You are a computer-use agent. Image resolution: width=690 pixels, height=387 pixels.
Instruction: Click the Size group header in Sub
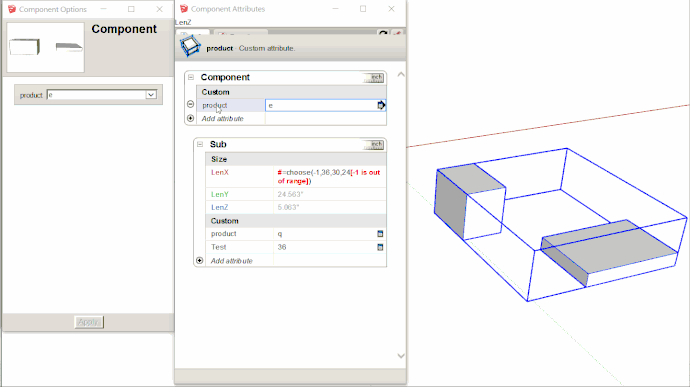[296, 159]
